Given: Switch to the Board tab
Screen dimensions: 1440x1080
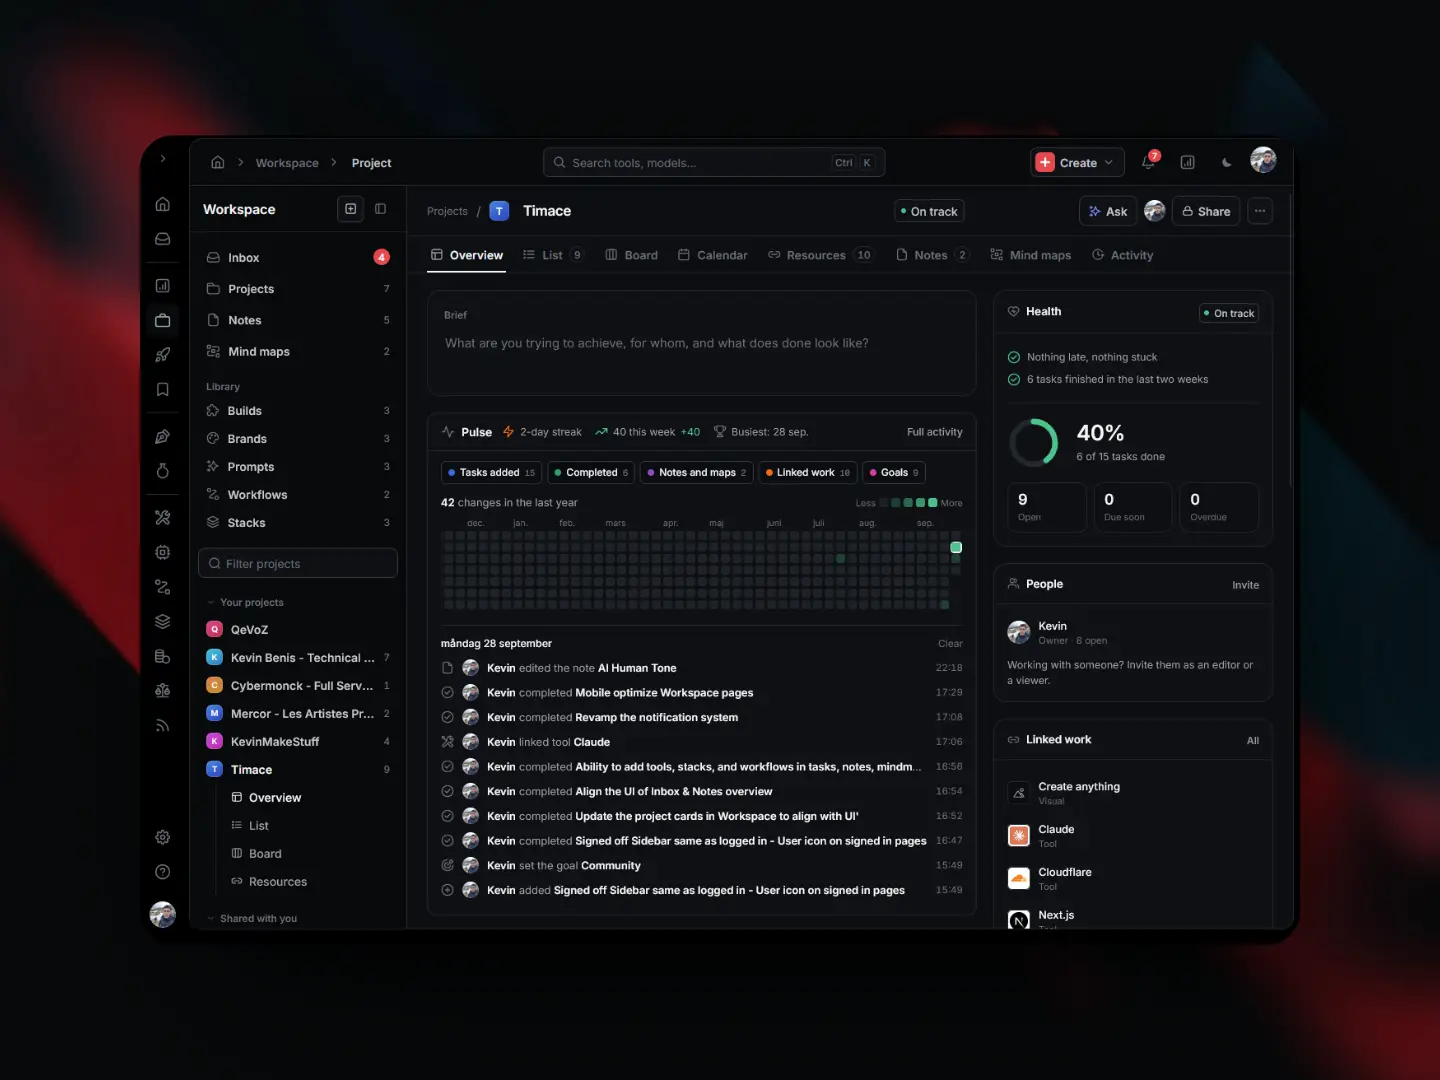Looking at the screenshot, I should [x=632, y=255].
